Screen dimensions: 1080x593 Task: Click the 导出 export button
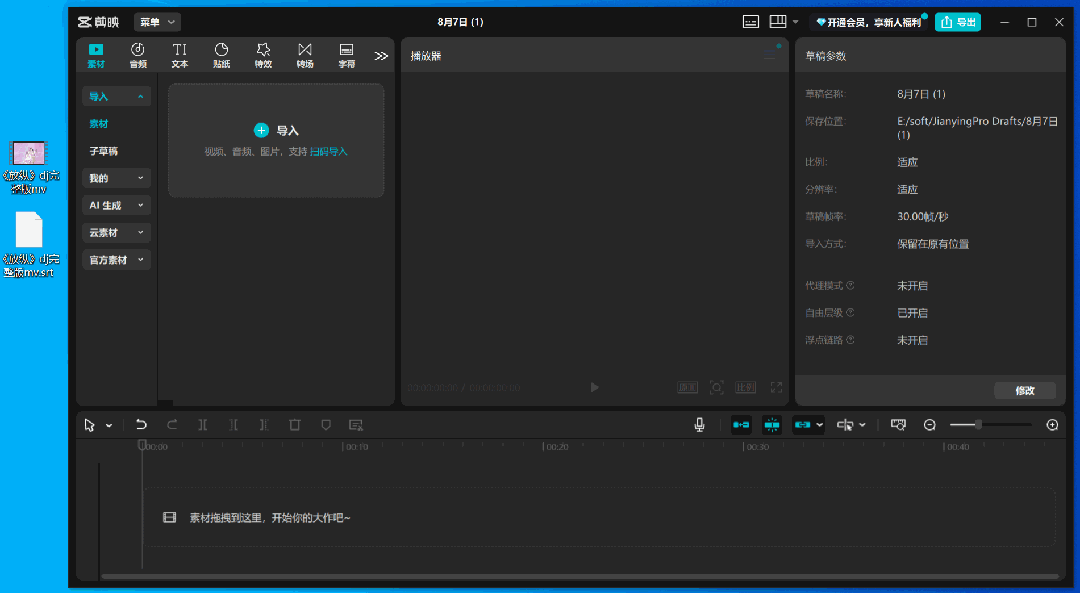(x=958, y=22)
